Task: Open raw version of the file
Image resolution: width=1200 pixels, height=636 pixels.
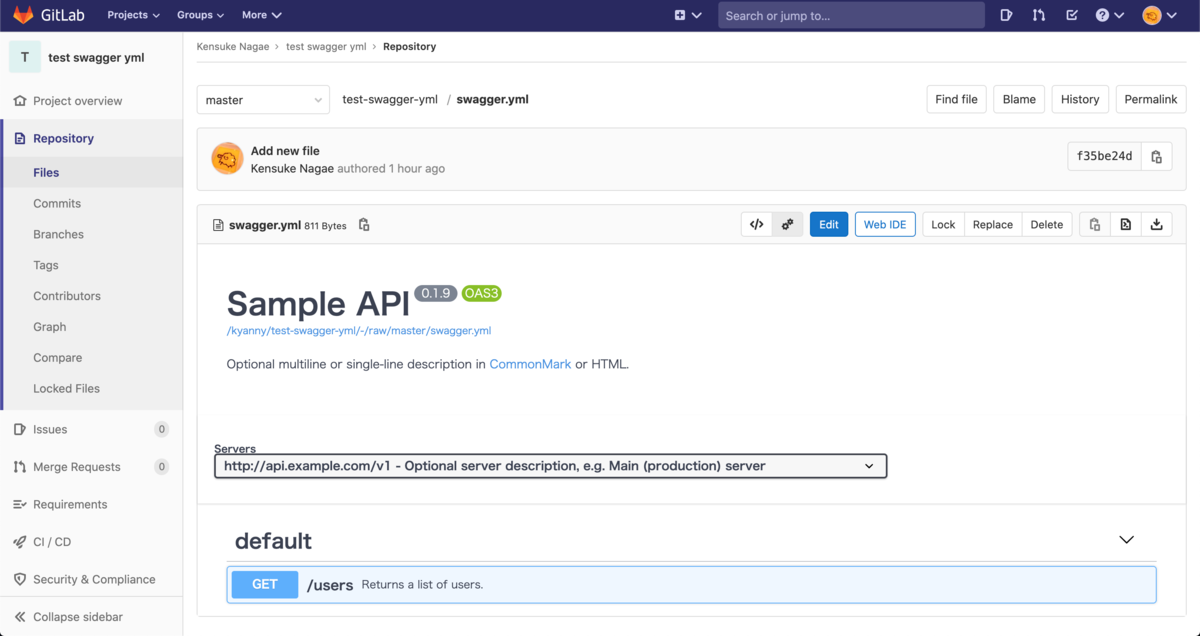Action: point(1125,224)
